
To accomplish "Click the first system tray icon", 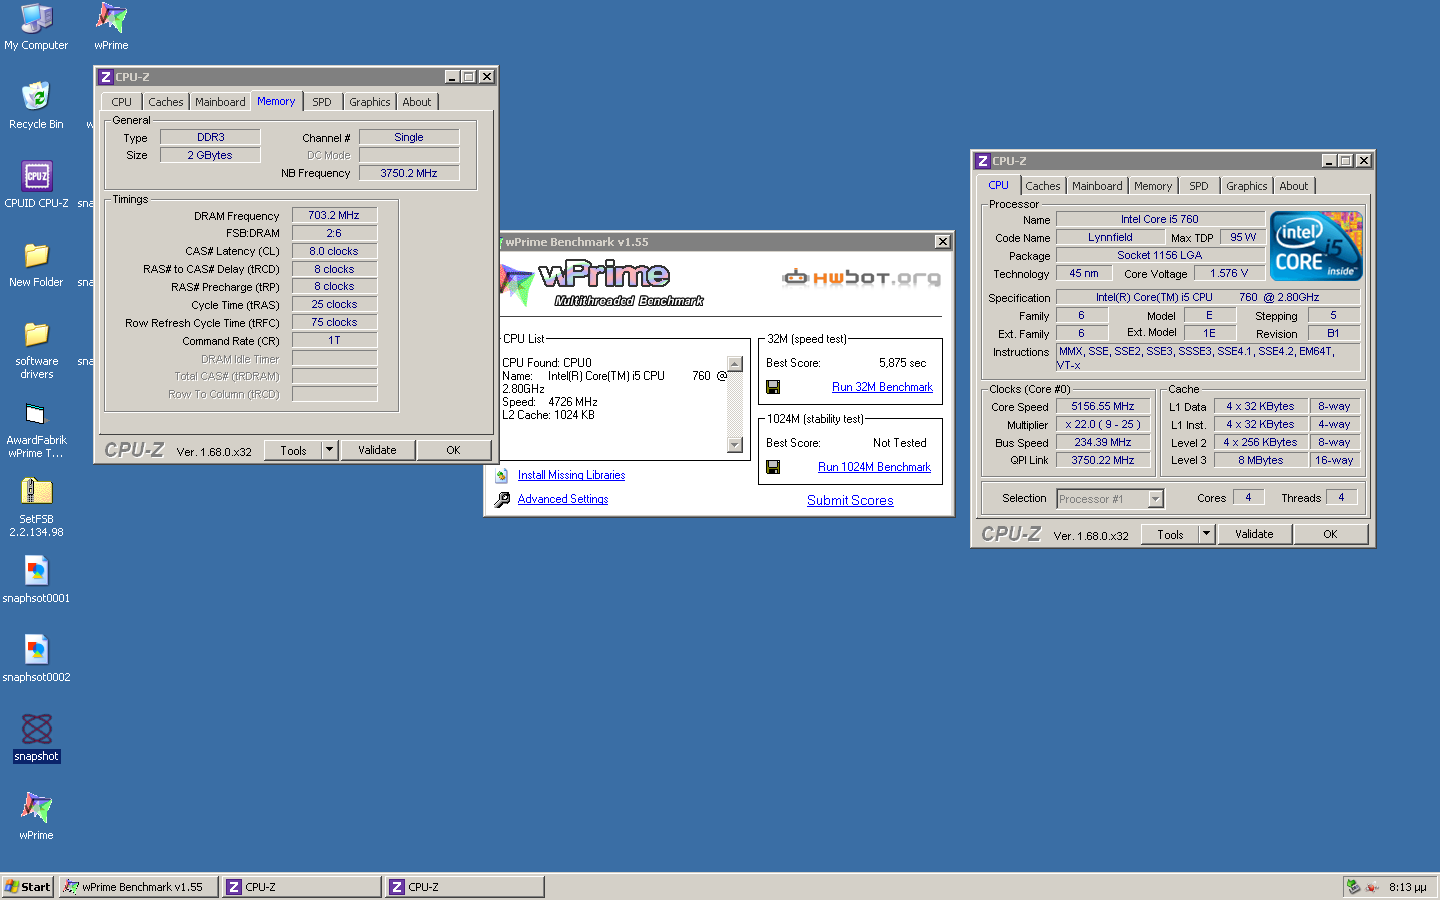I will (x=1353, y=887).
